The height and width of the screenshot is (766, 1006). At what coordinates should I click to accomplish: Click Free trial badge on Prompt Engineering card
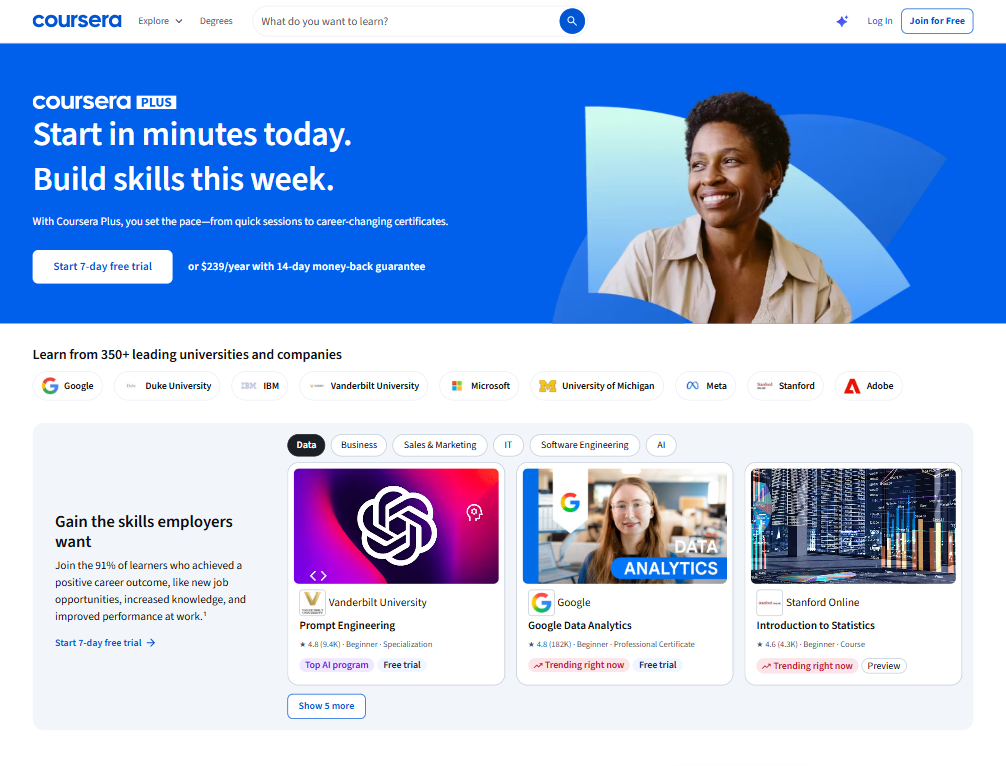tap(402, 665)
